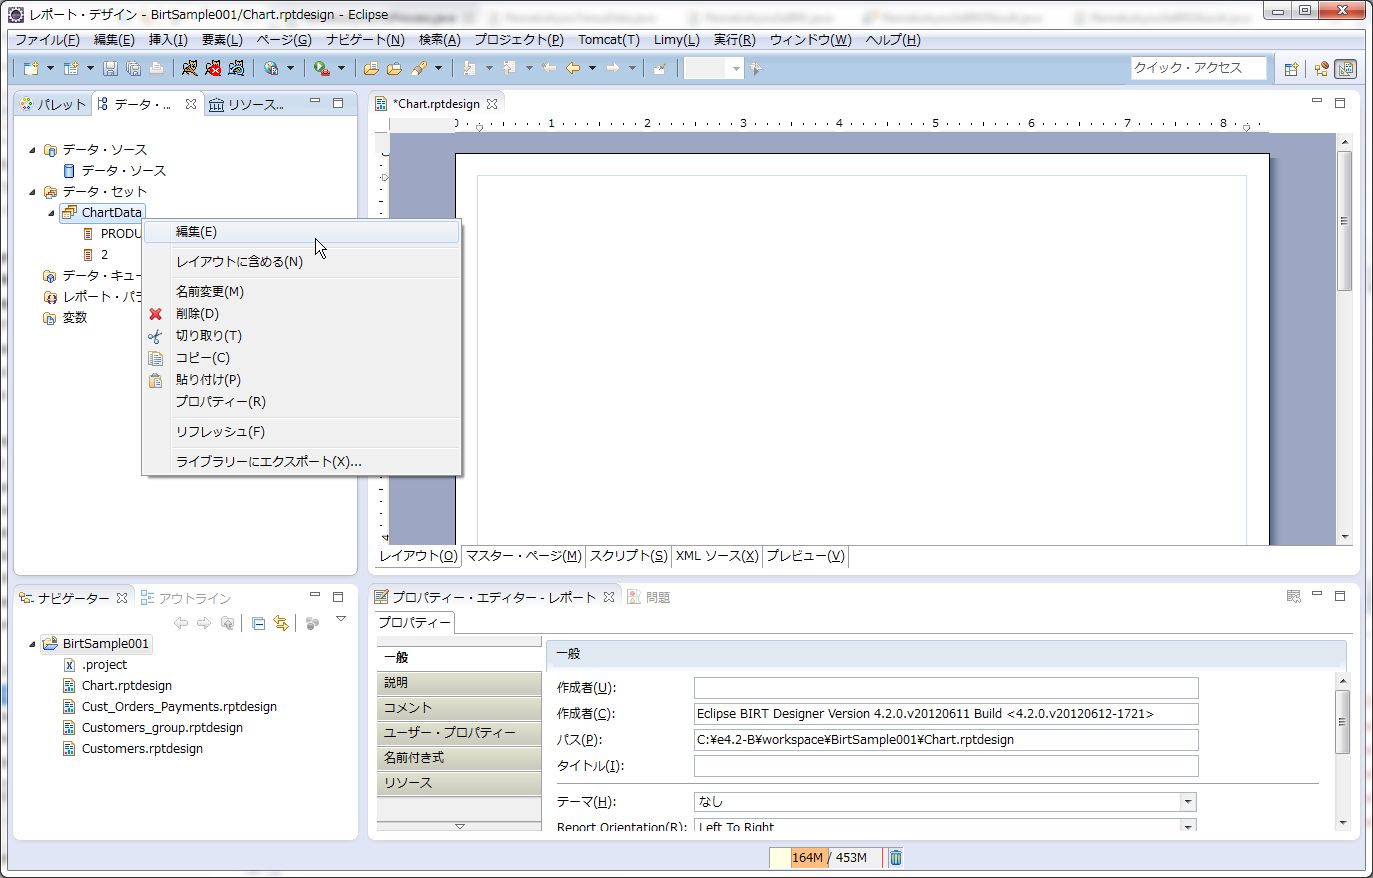Open the ファイル(F) menu
The height and width of the screenshot is (878, 1373).
[47, 40]
